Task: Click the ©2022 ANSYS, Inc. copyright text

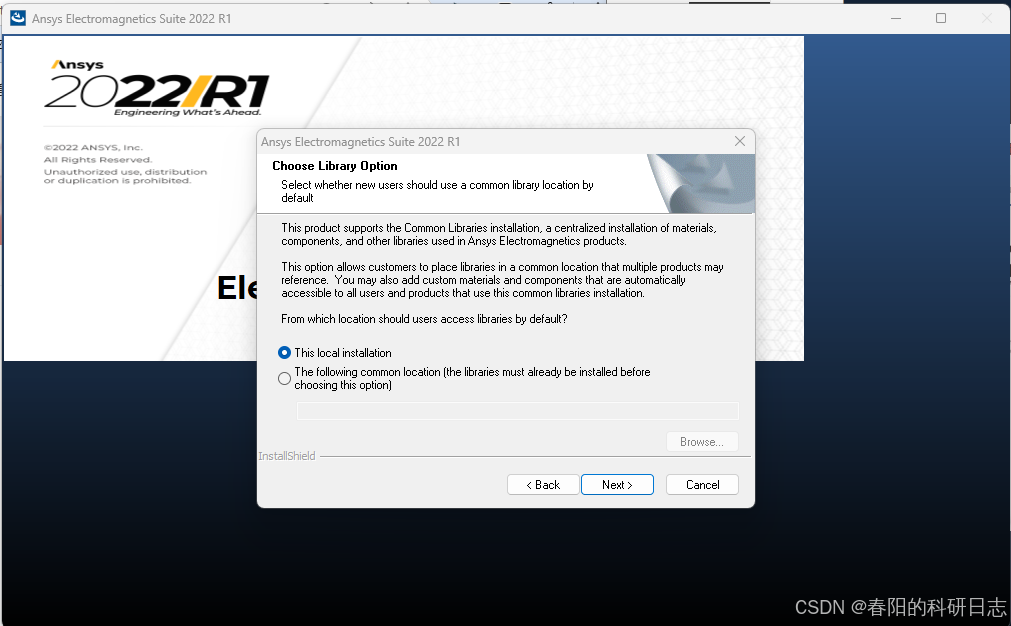Action: tap(93, 148)
